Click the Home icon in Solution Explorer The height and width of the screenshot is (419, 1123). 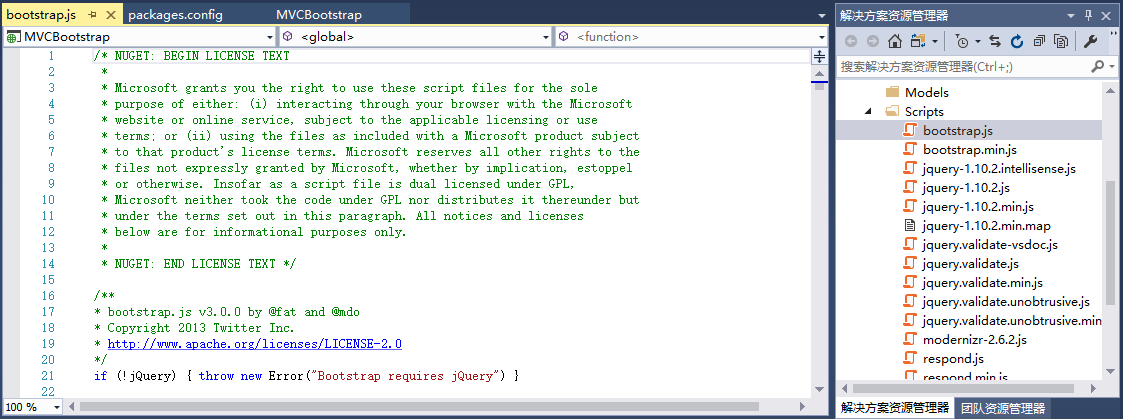point(895,41)
